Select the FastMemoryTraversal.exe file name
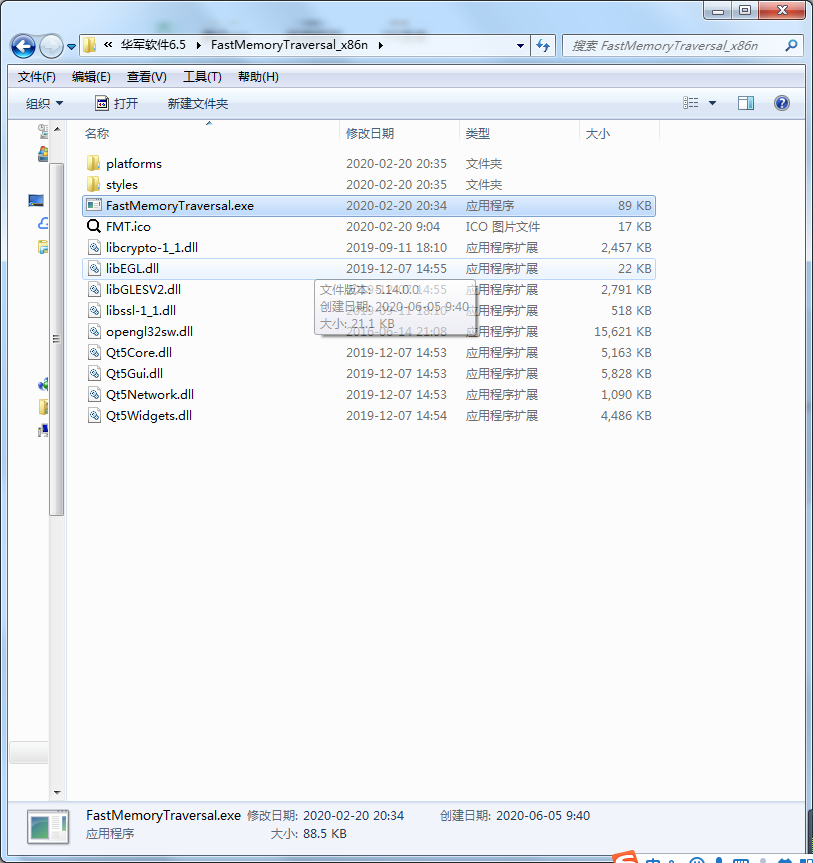Screen dimensions: 813x863 coord(180,205)
